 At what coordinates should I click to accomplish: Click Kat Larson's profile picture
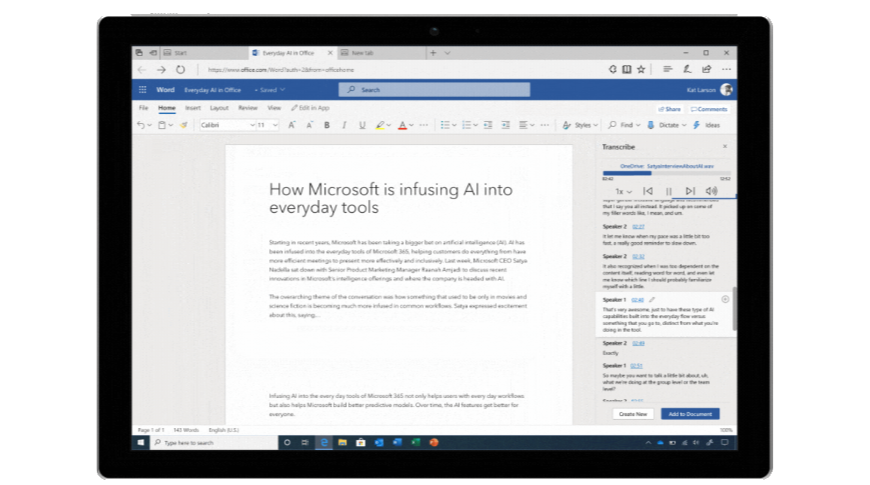(x=726, y=89)
